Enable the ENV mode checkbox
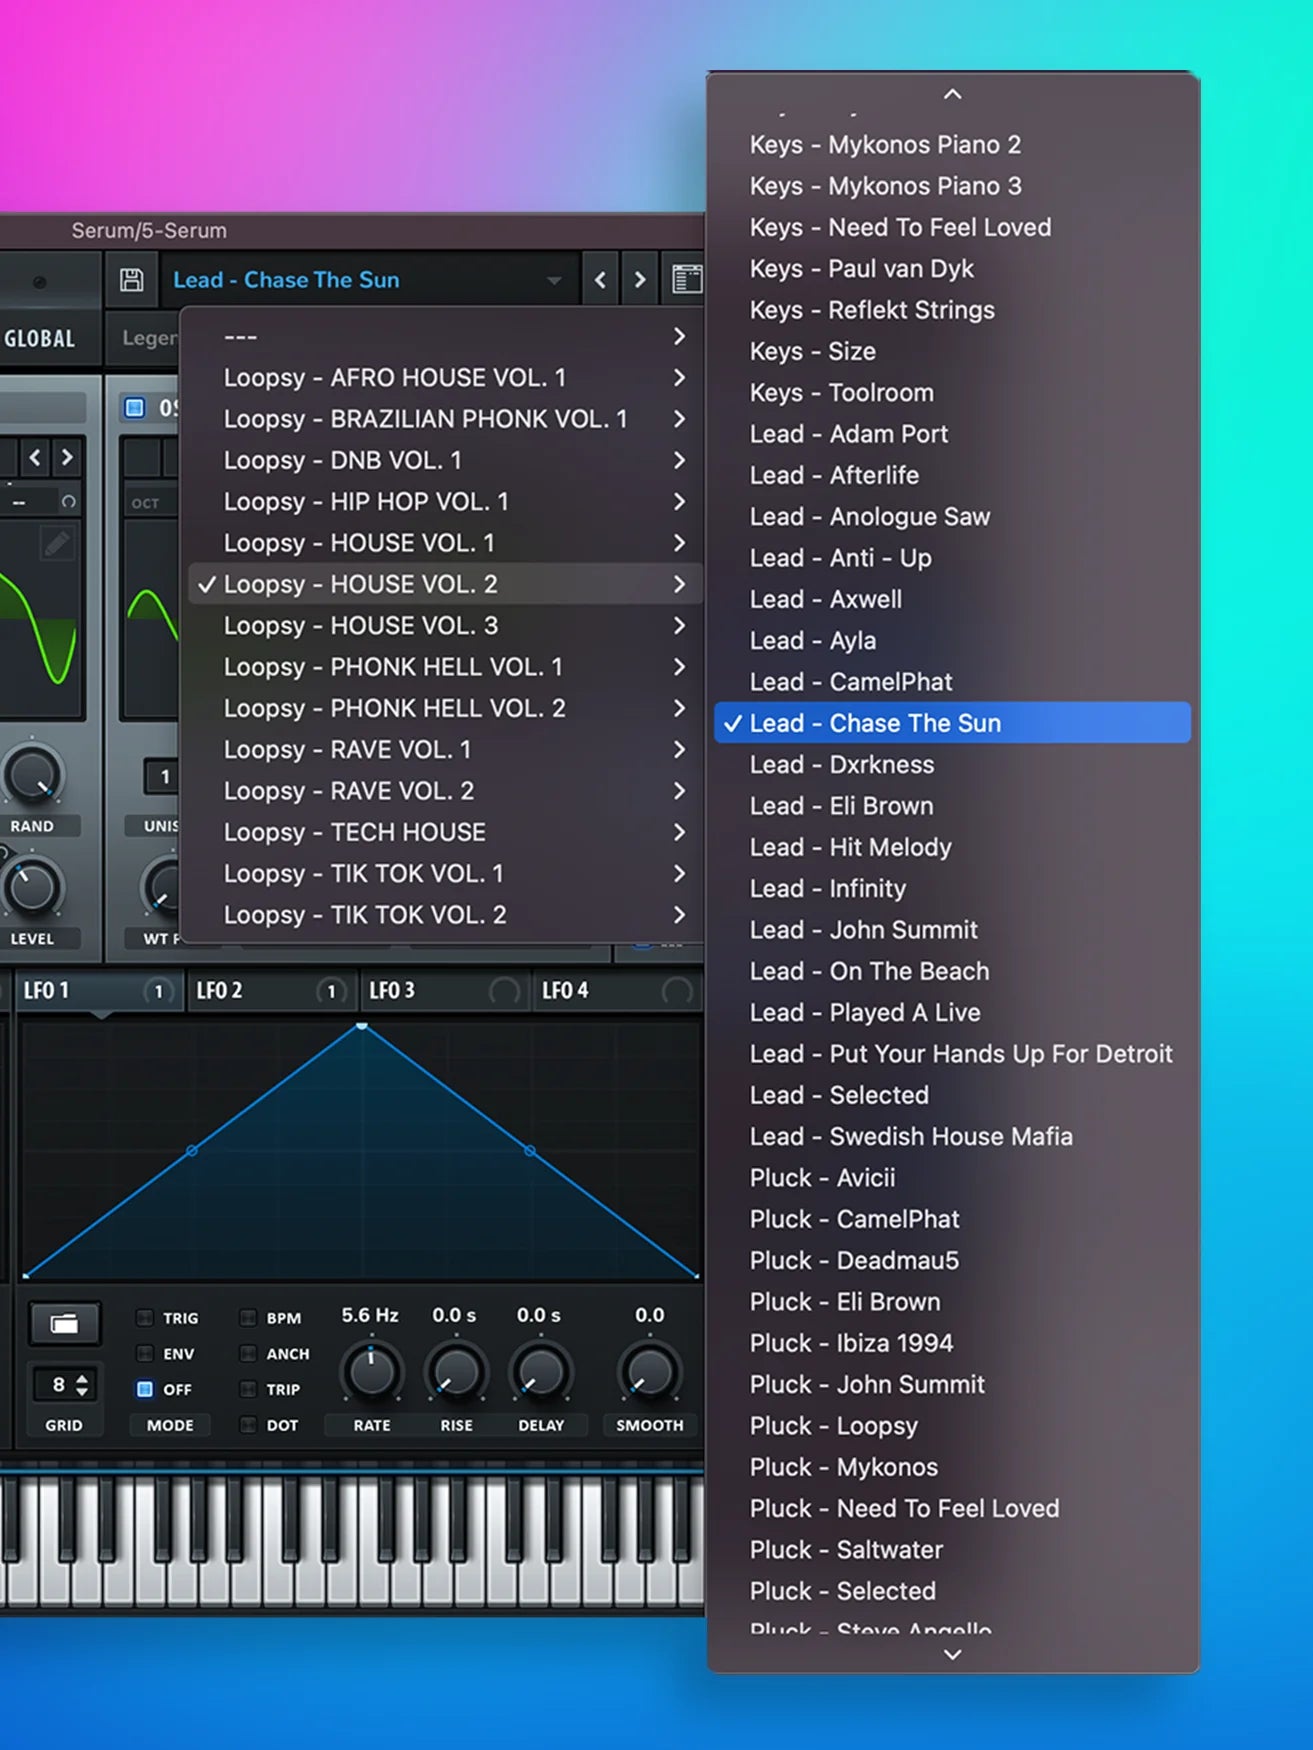This screenshot has height=1750, width=1313. click(144, 1354)
